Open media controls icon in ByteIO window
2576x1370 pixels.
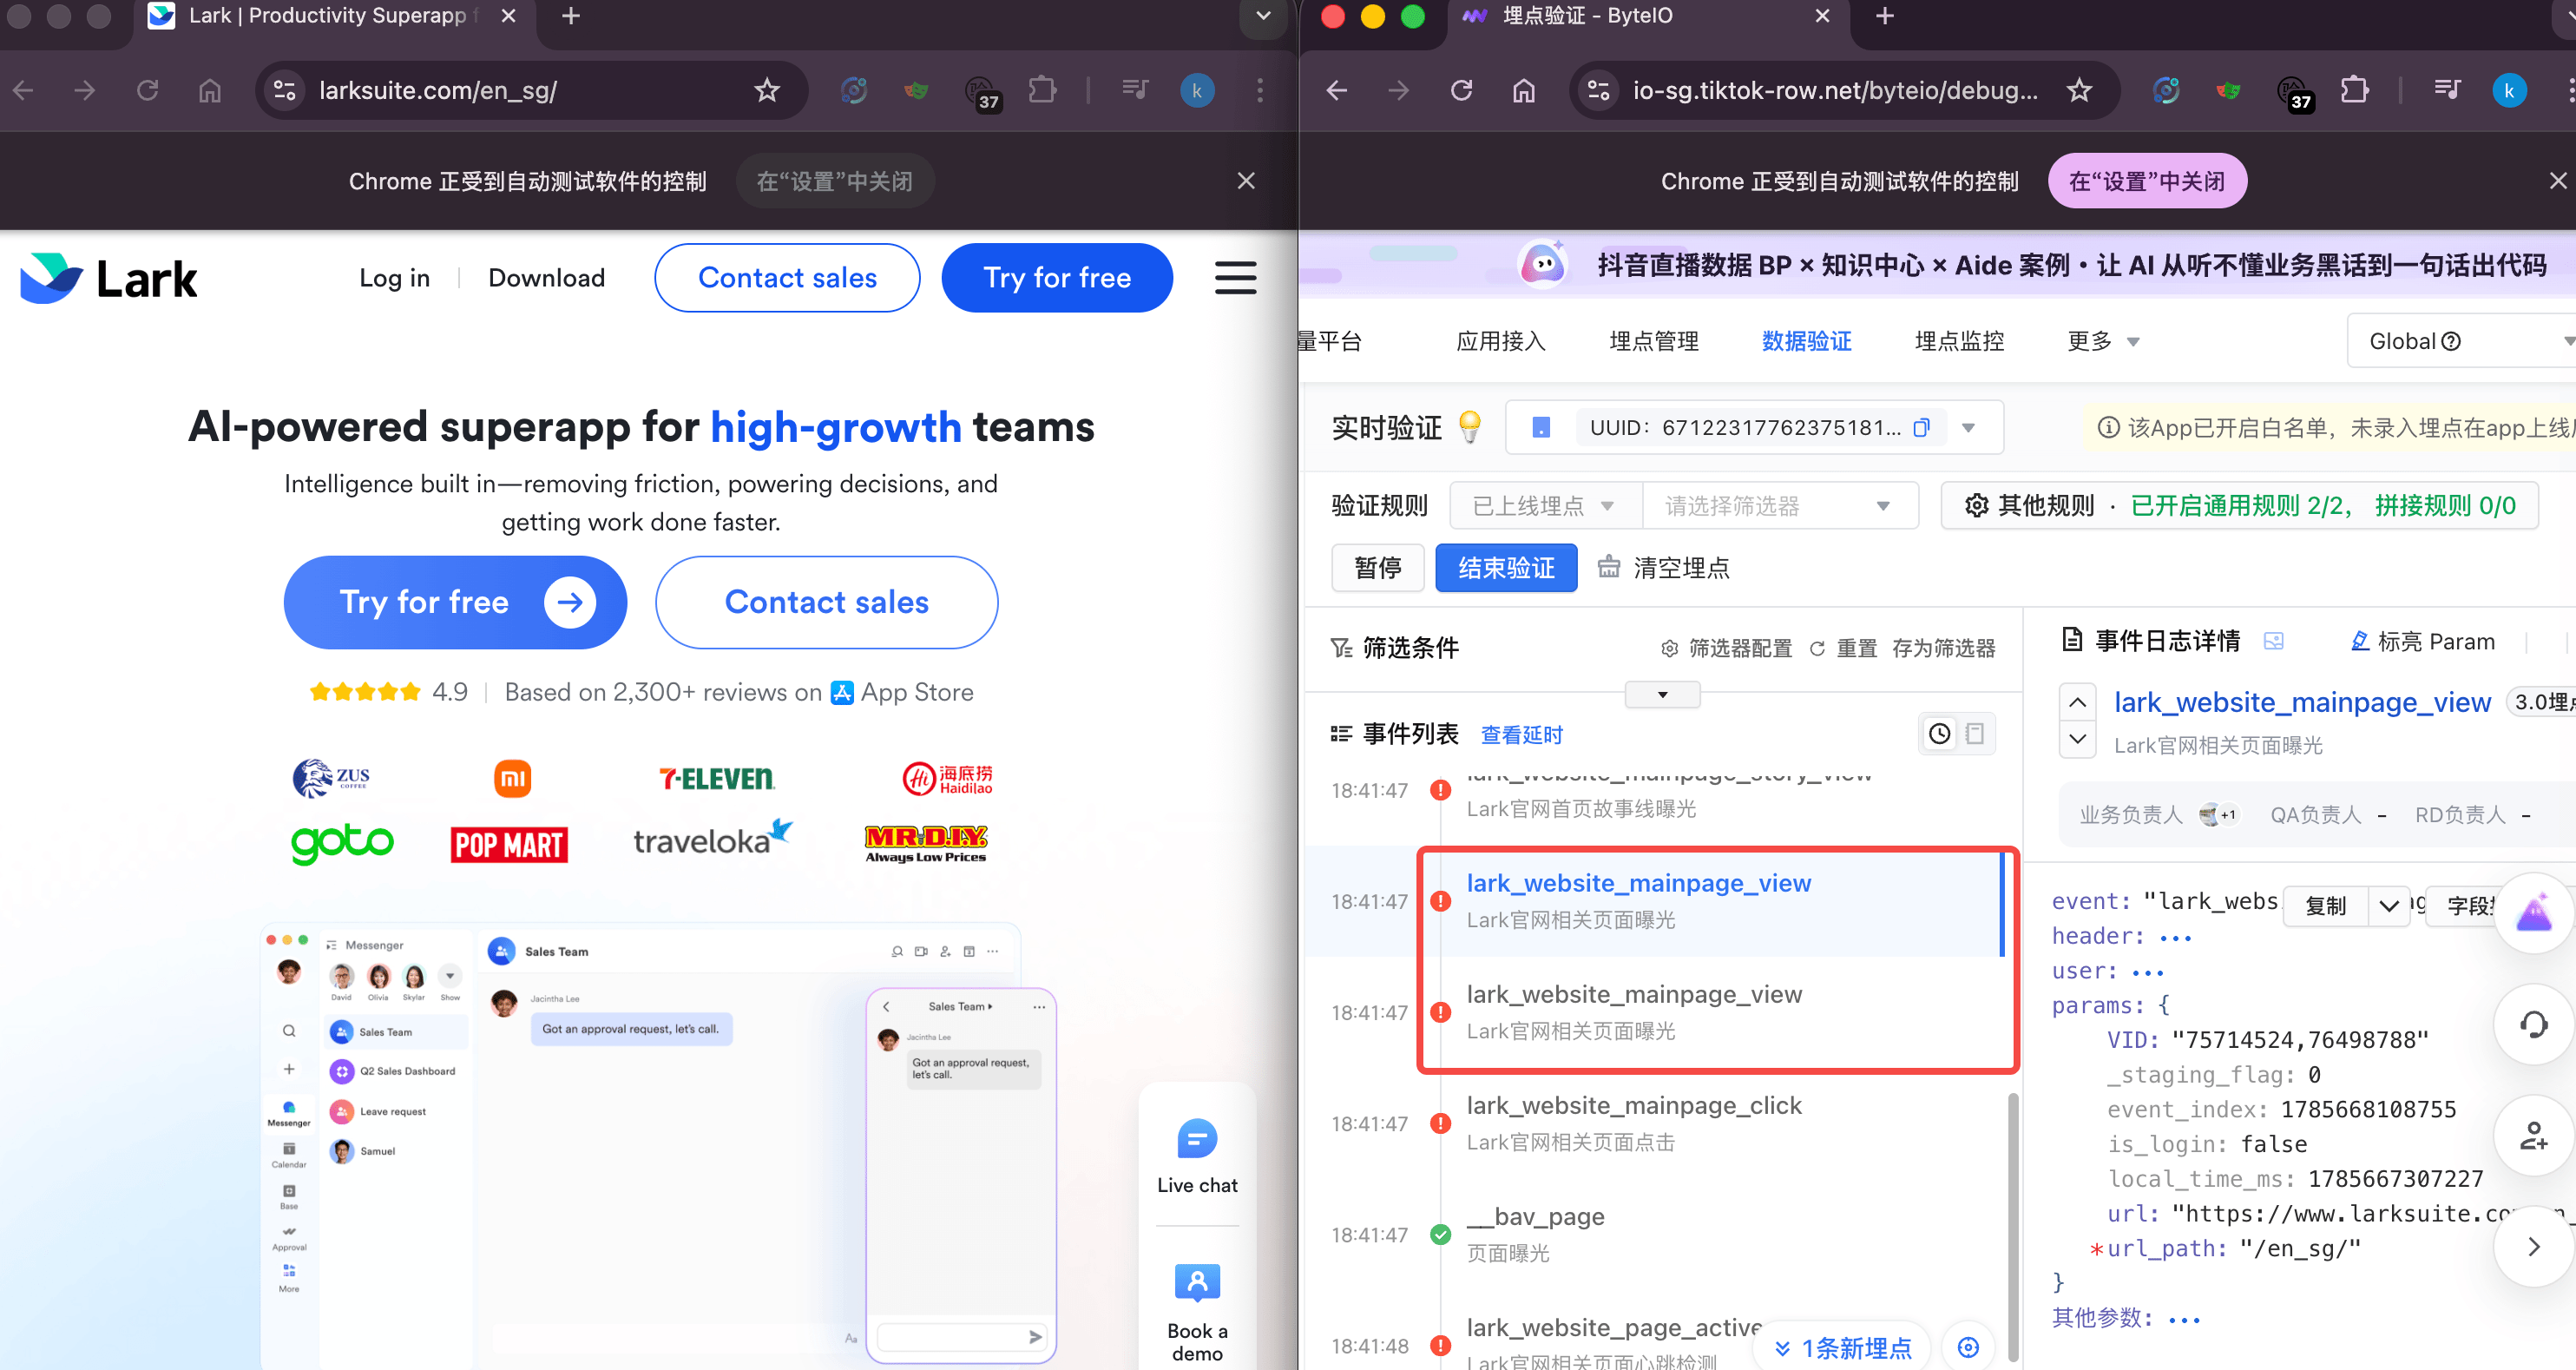click(x=2447, y=90)
